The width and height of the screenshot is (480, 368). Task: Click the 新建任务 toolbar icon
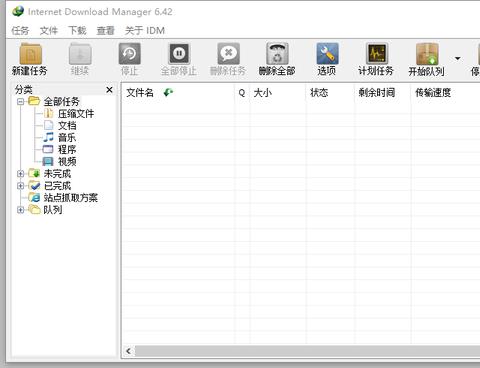pyautogui.click(x=30, y=54)
